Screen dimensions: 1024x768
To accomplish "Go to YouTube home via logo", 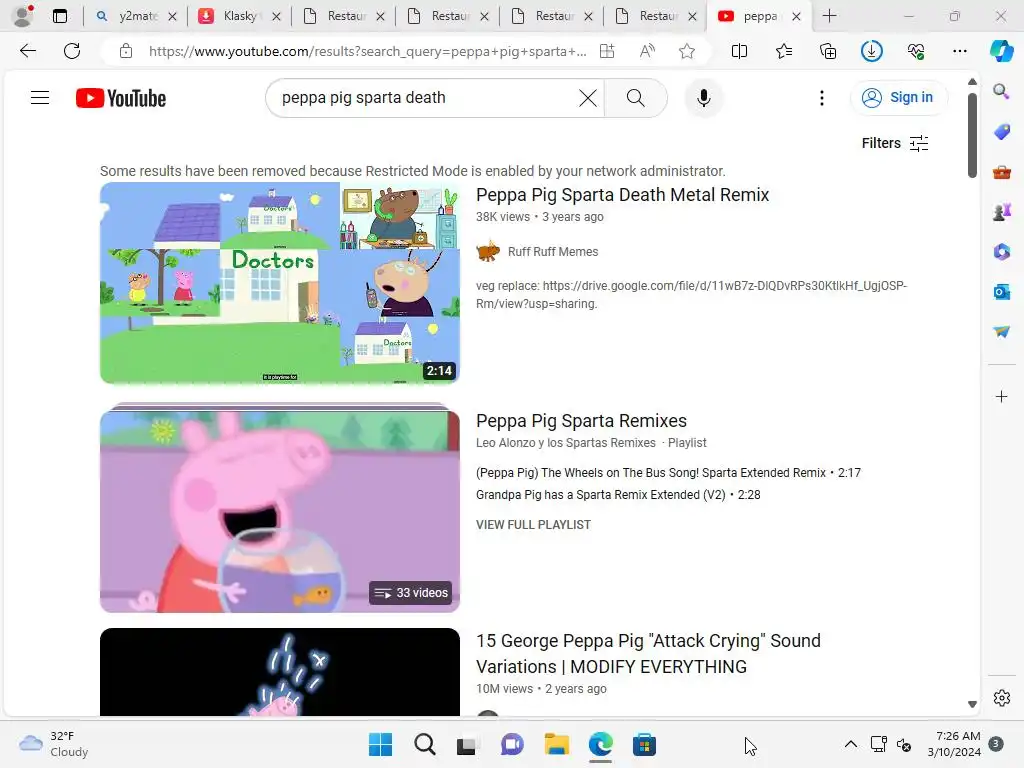I will 121,98.
